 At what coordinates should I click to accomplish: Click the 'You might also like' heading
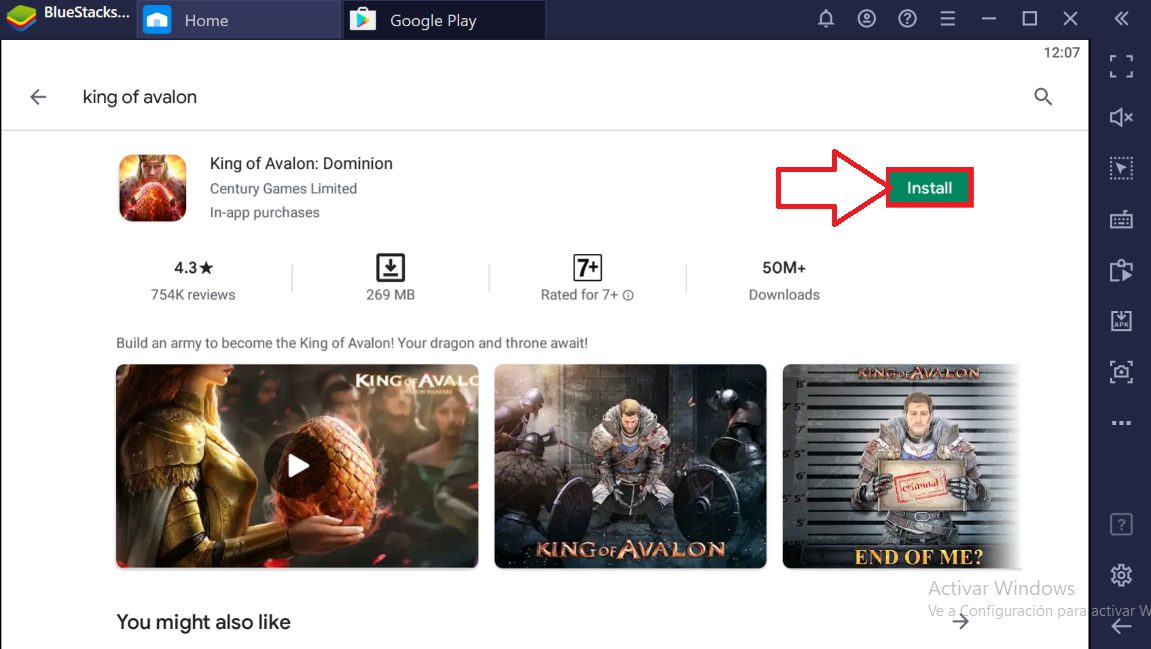tap(203, 623)
